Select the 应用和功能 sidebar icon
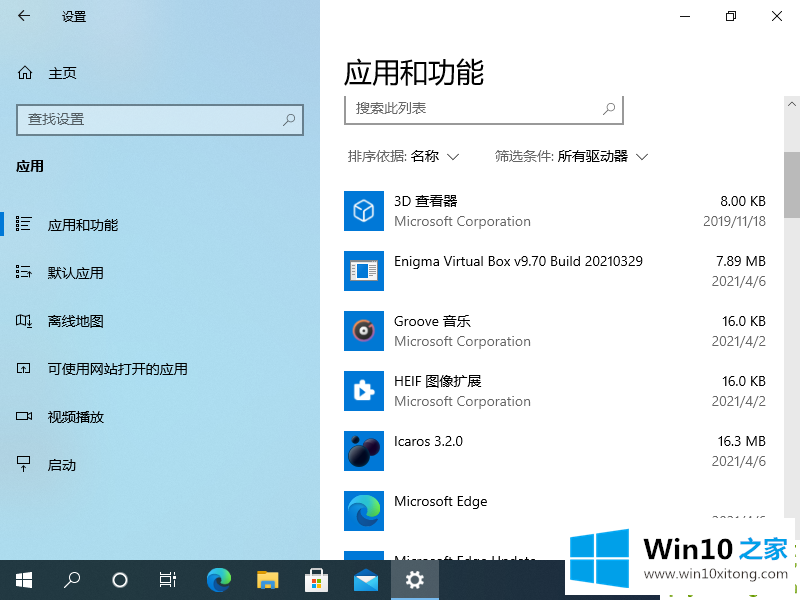This screenshot has height=600, width=800. click(23, 224)
